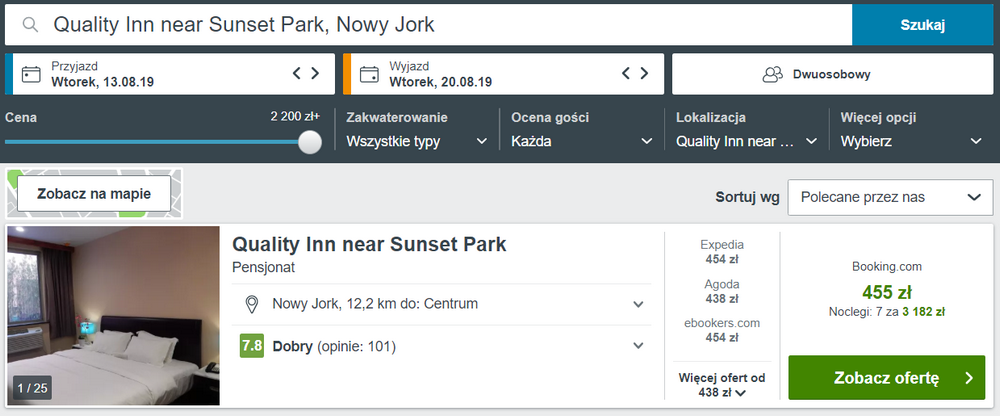Click the ebookers.com 454 zł offer
Image resolution: width=1000 pixels, height=416 pixels.
click(x=722, y=330)
